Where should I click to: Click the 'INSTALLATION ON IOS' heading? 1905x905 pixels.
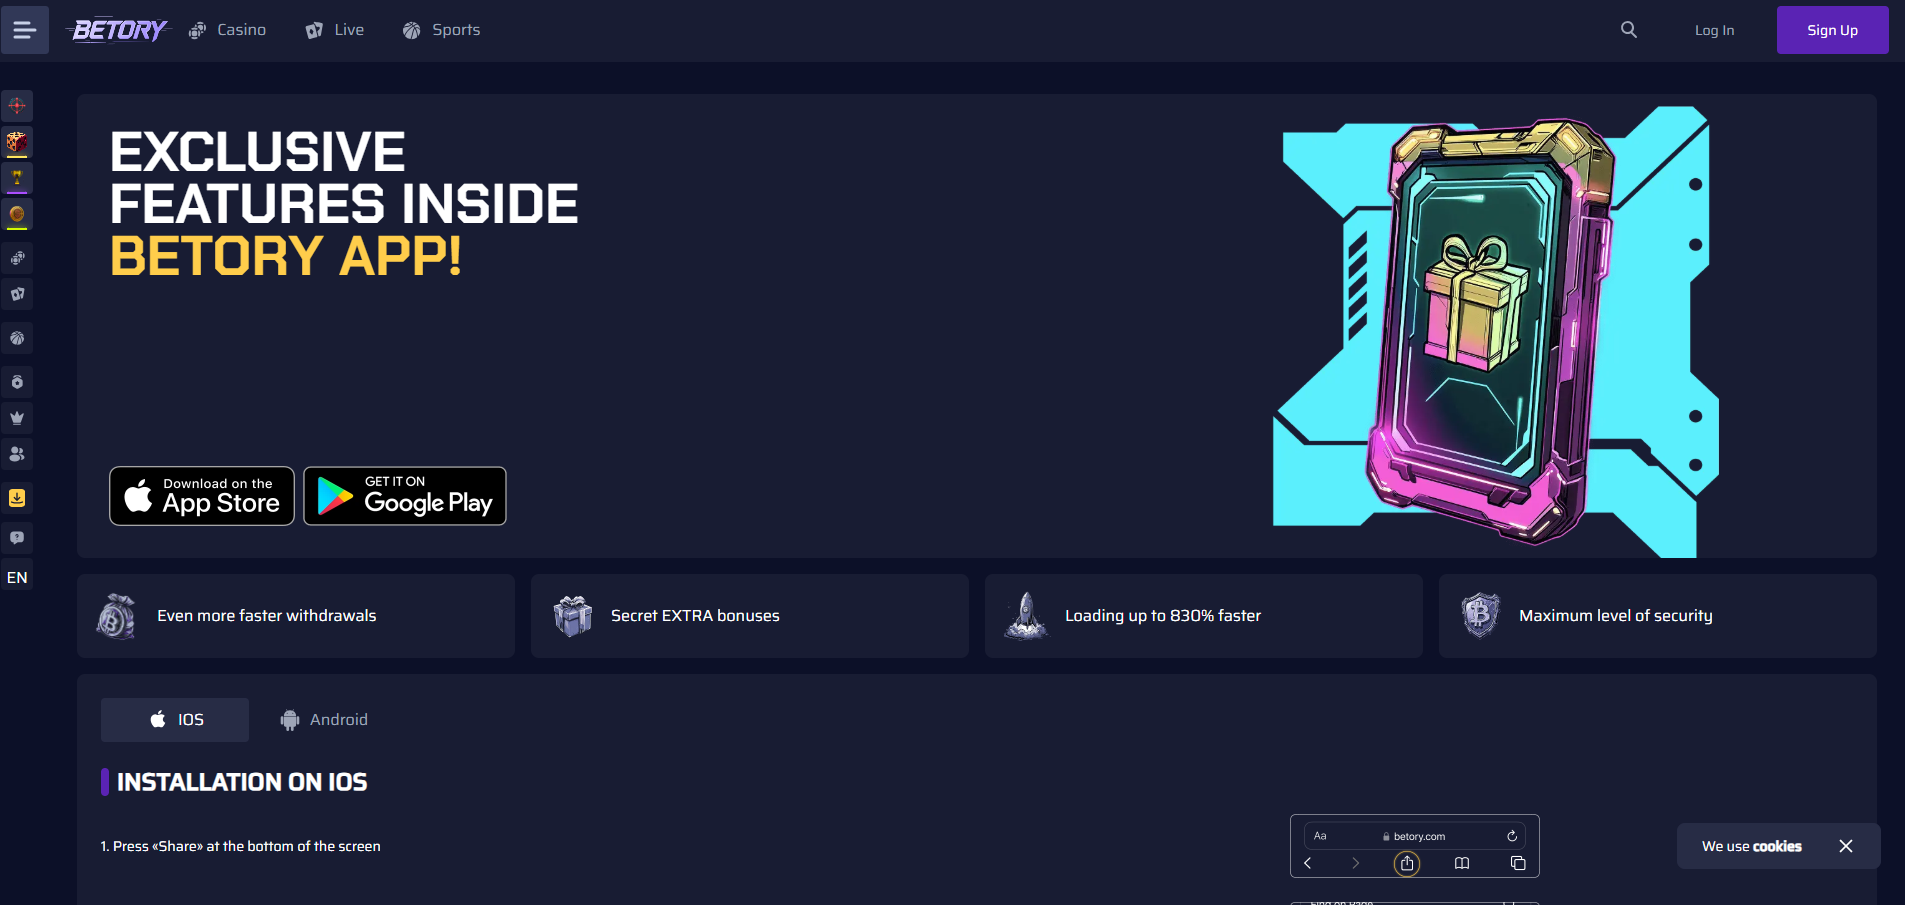pyautogui.click(x=242, y=782)
